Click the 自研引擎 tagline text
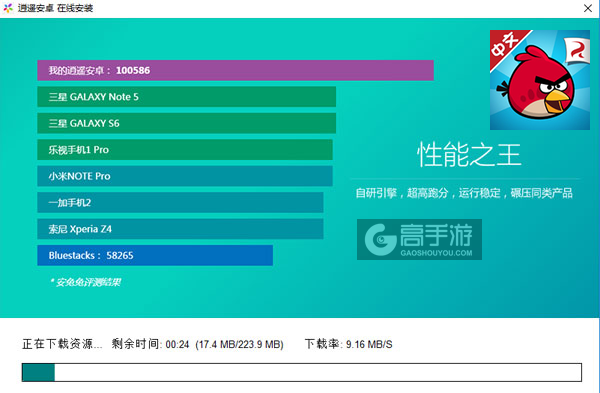 (x=464, y=193)
